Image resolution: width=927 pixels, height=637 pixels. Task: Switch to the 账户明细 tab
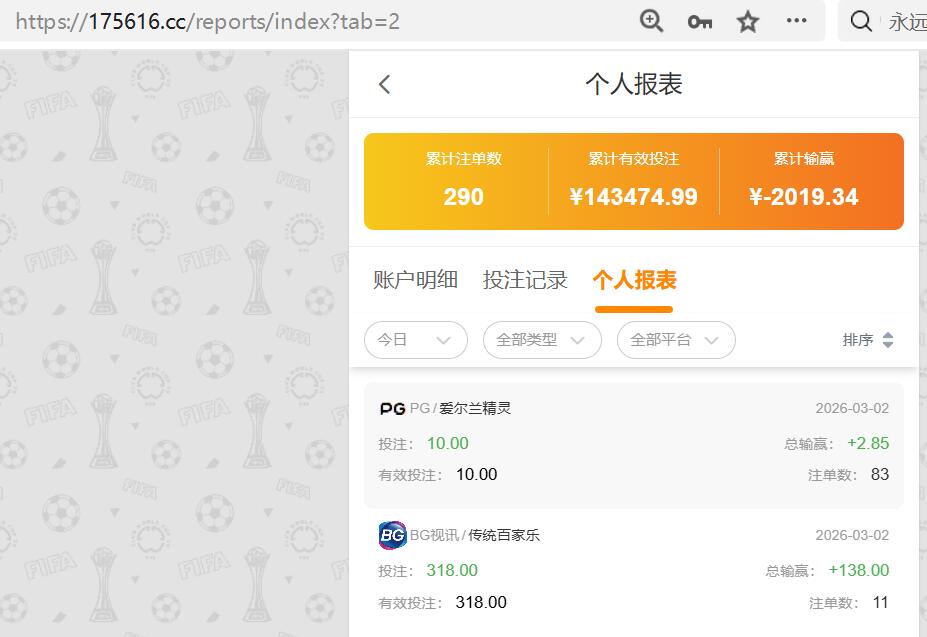(415, 280)
